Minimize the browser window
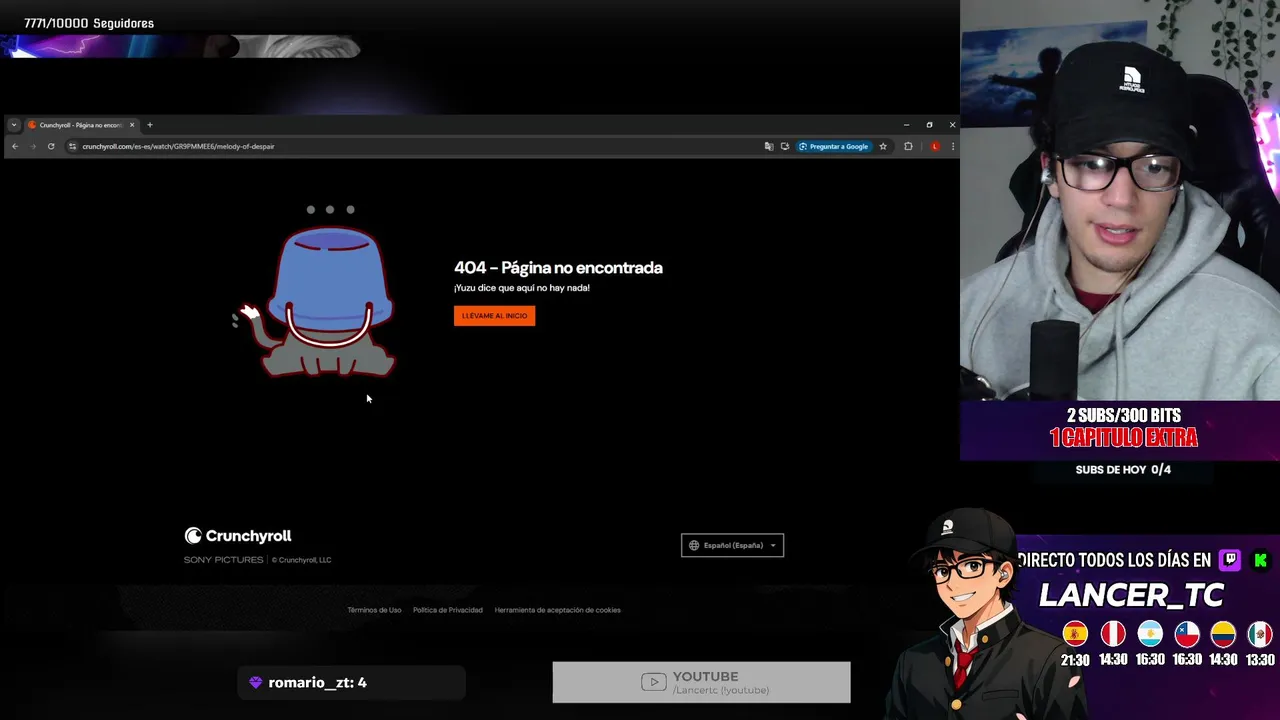The height and width of the screenshot is (720, 1280). (x=906, y=125)
